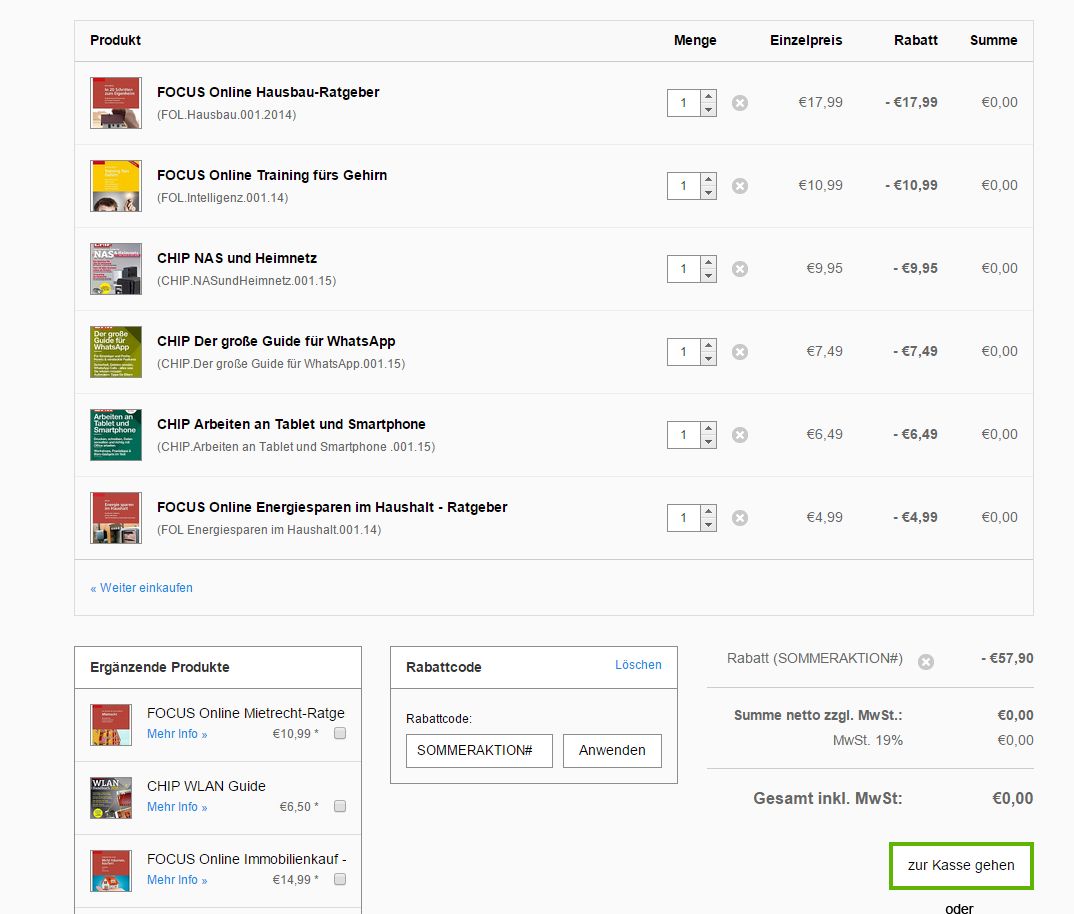The height and width of the screenshot is (914, 1074).
Task: Decrease quantity of Hausbau-Ratgeber
Action: 708,110
